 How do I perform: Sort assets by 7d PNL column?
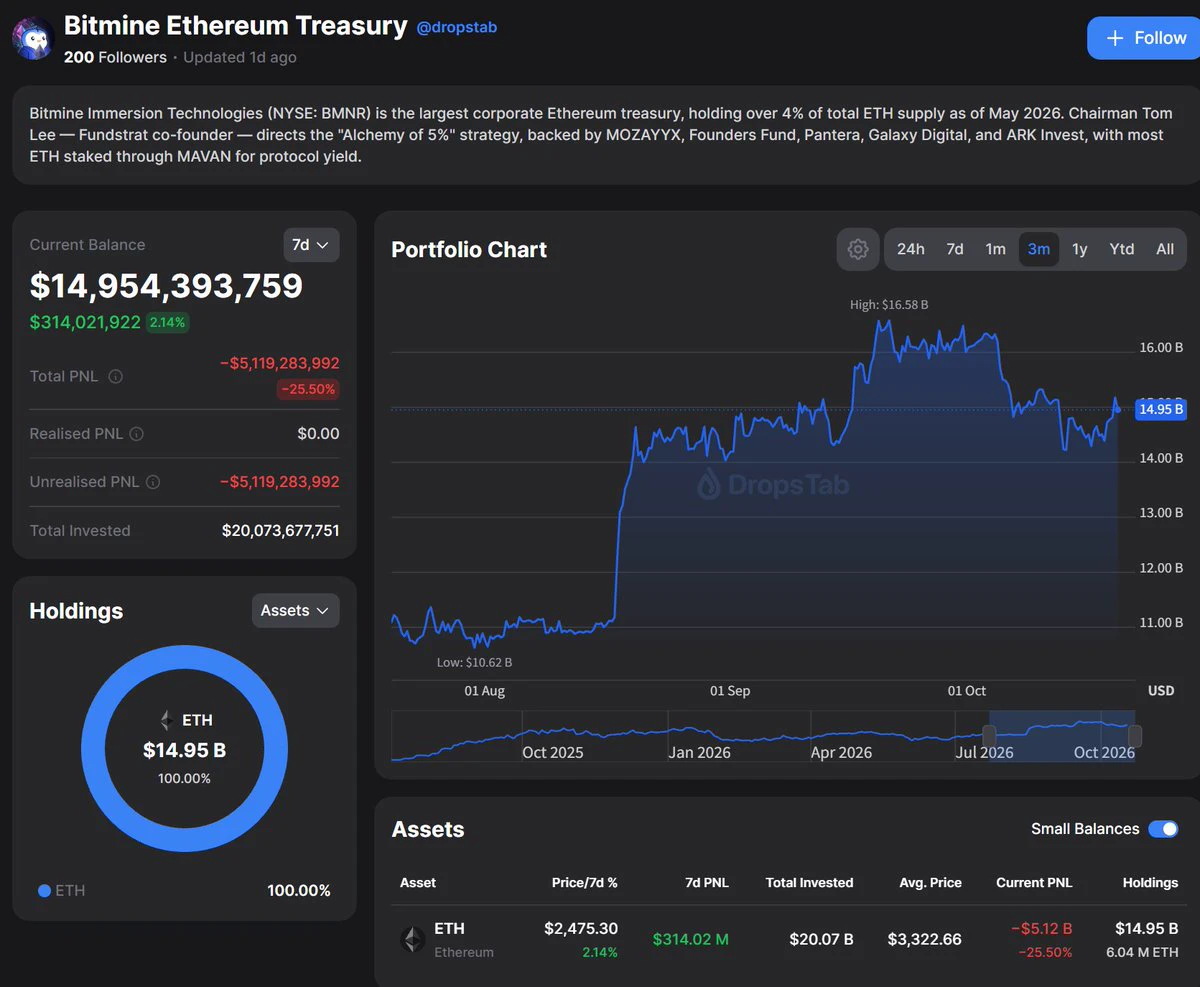tap(705, 883)
